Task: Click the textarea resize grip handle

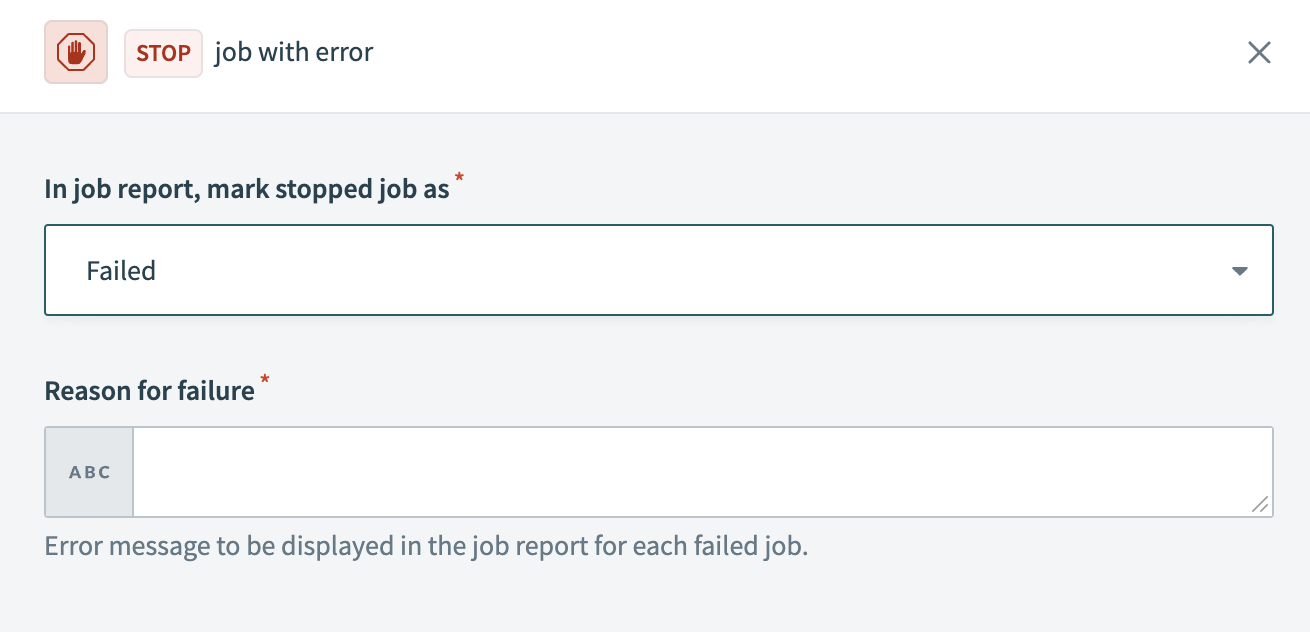Action: tap(1261, 505)
